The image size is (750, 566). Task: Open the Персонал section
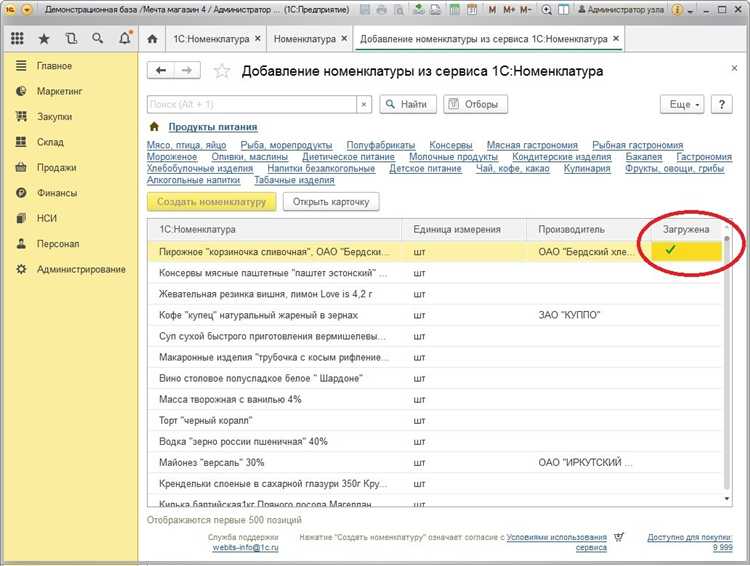tap(57, 244)
